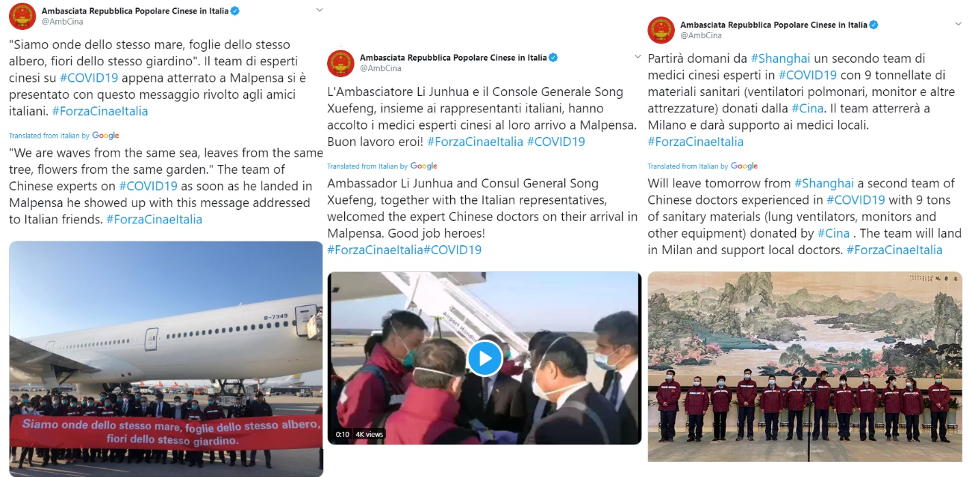
Task: Click Google logo under the third tweet
Action: click(x=744, y=166)
